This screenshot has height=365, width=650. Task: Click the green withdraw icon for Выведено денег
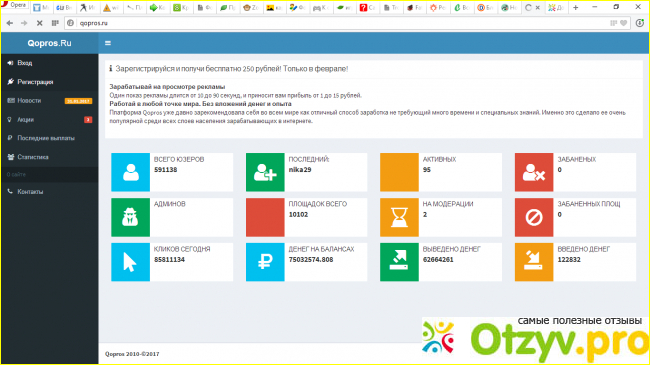pyautogui.click(x=399, y=262)
